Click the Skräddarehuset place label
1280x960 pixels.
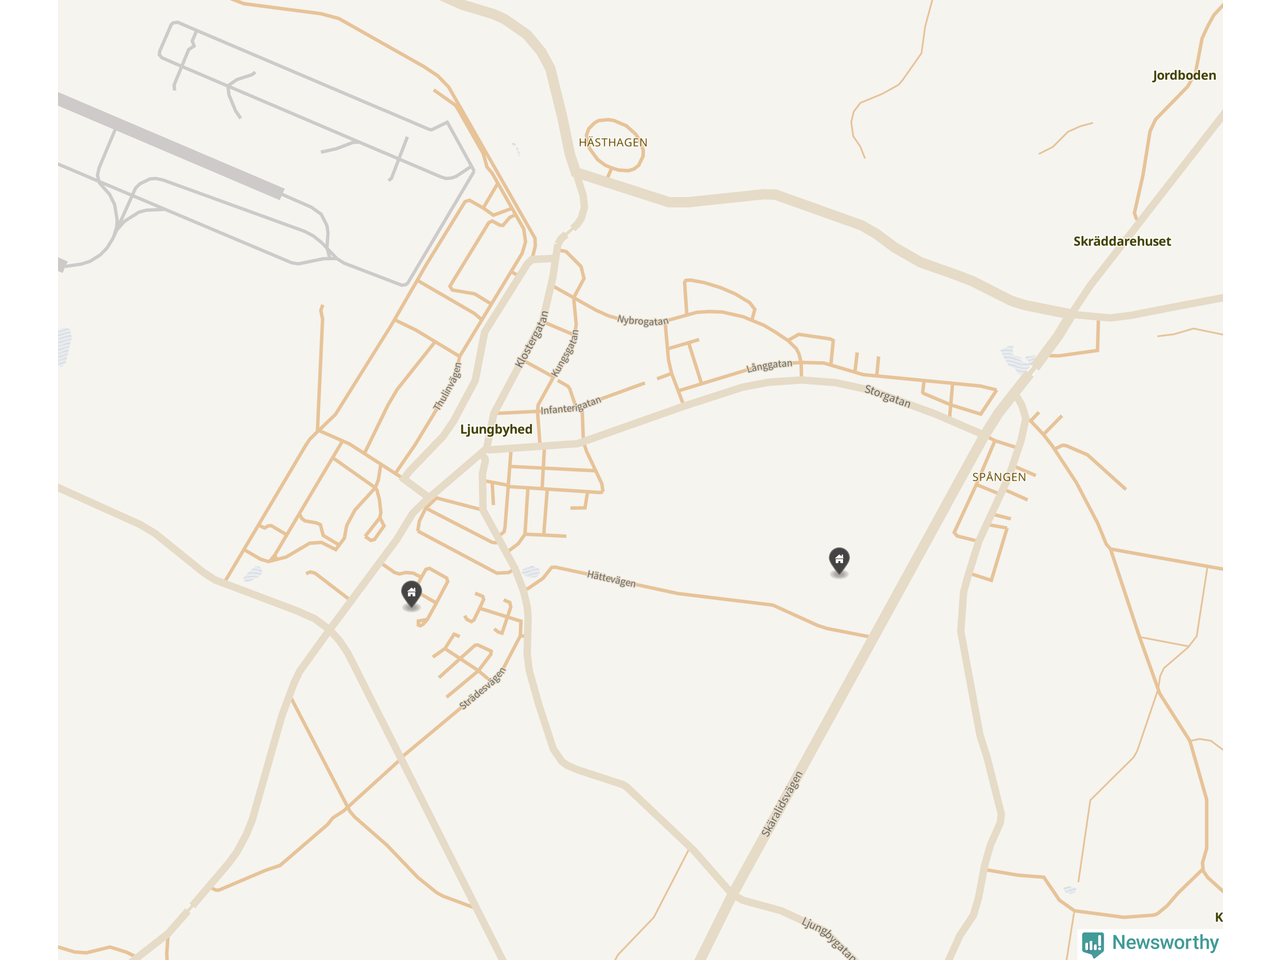click(1122, 241)
